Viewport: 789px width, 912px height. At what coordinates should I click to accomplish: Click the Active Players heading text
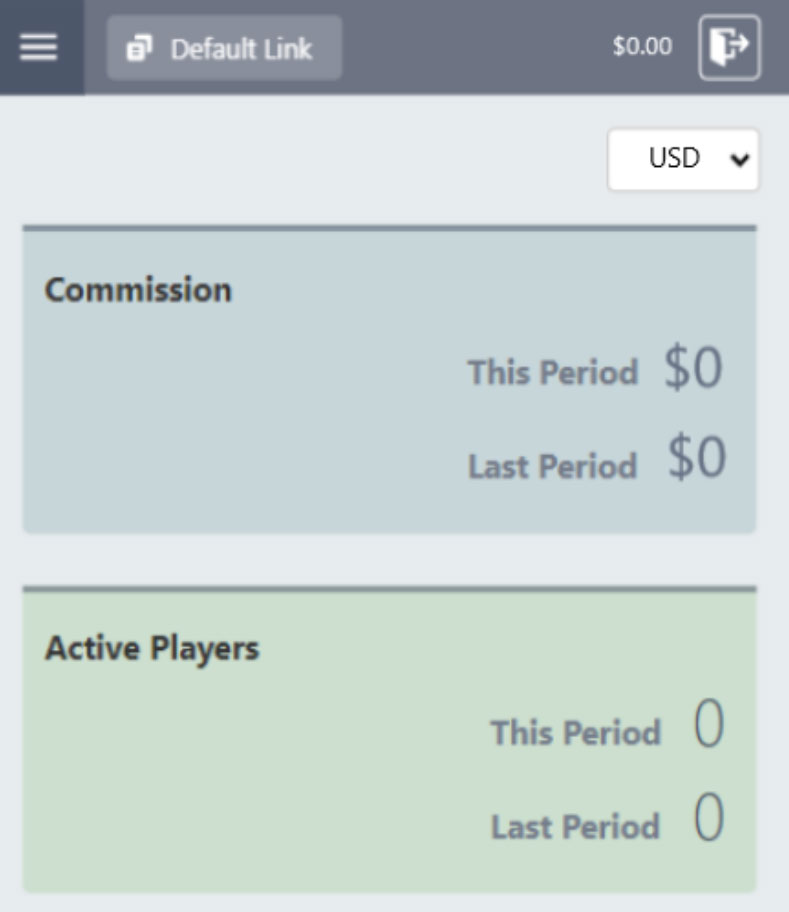(x=152, y=648)
